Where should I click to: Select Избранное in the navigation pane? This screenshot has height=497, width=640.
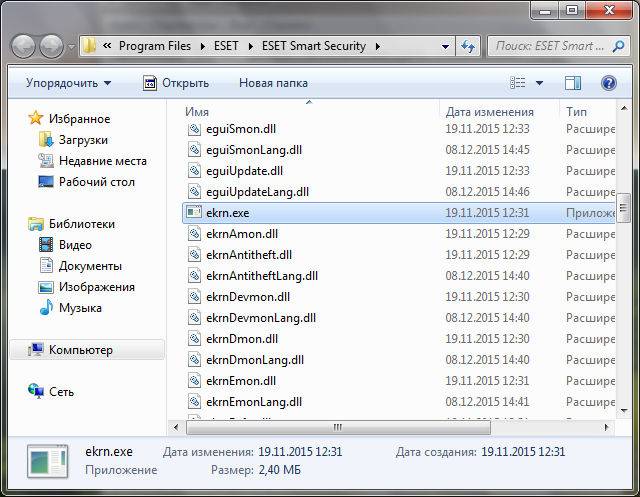click(x=69, y=118)
